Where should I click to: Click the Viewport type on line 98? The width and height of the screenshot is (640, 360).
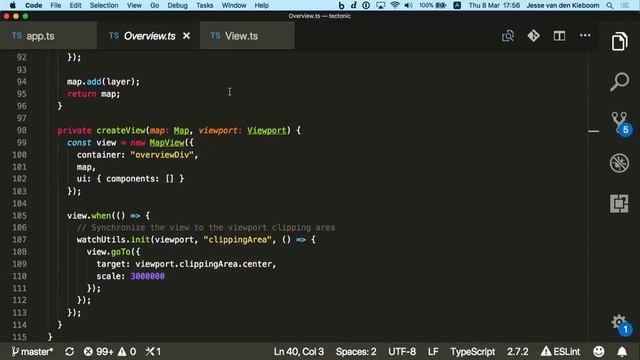(267, 130)
